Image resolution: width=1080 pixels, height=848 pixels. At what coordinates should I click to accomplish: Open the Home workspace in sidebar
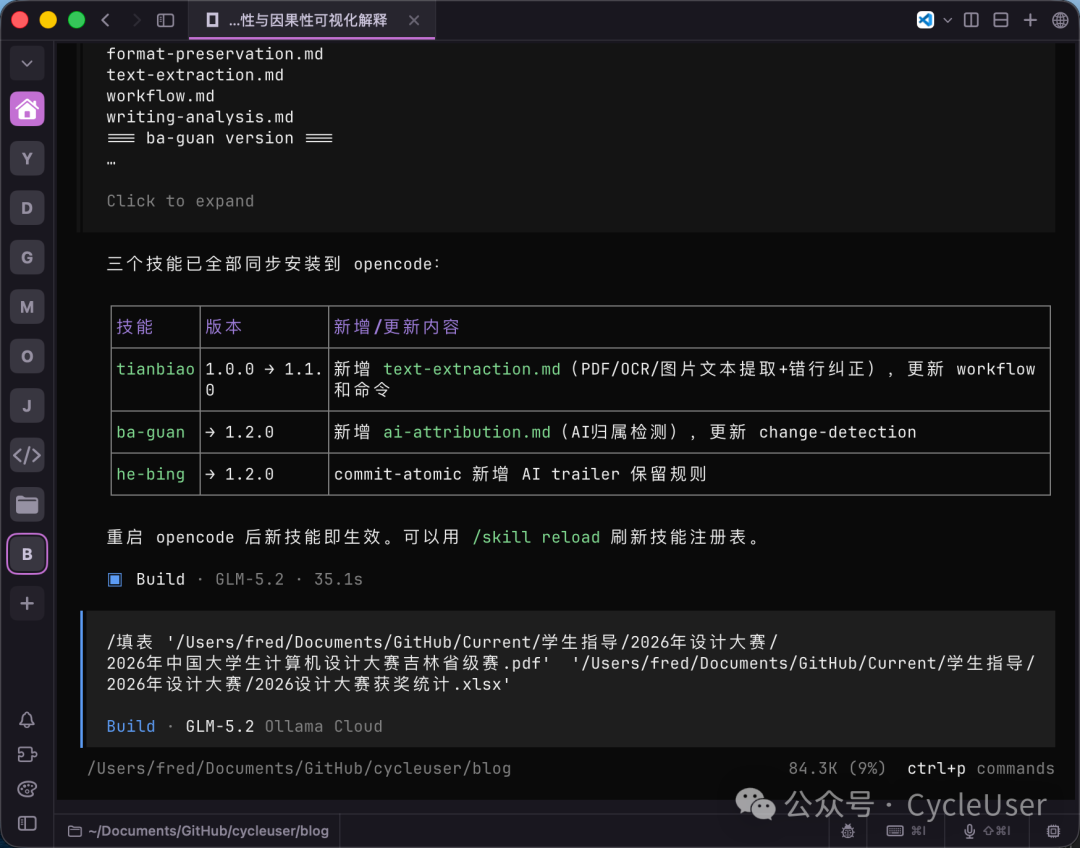coord(27,109)
